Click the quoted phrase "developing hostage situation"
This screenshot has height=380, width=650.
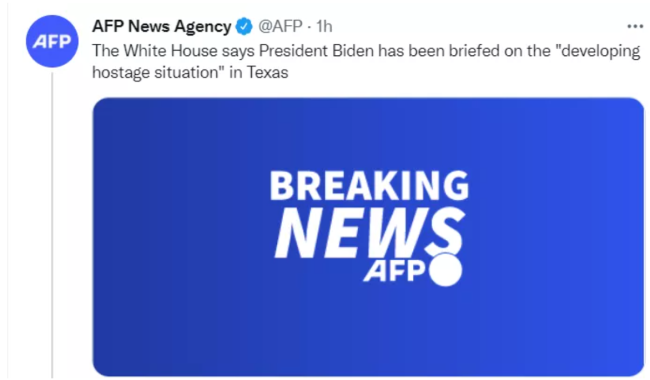[366, 61]
